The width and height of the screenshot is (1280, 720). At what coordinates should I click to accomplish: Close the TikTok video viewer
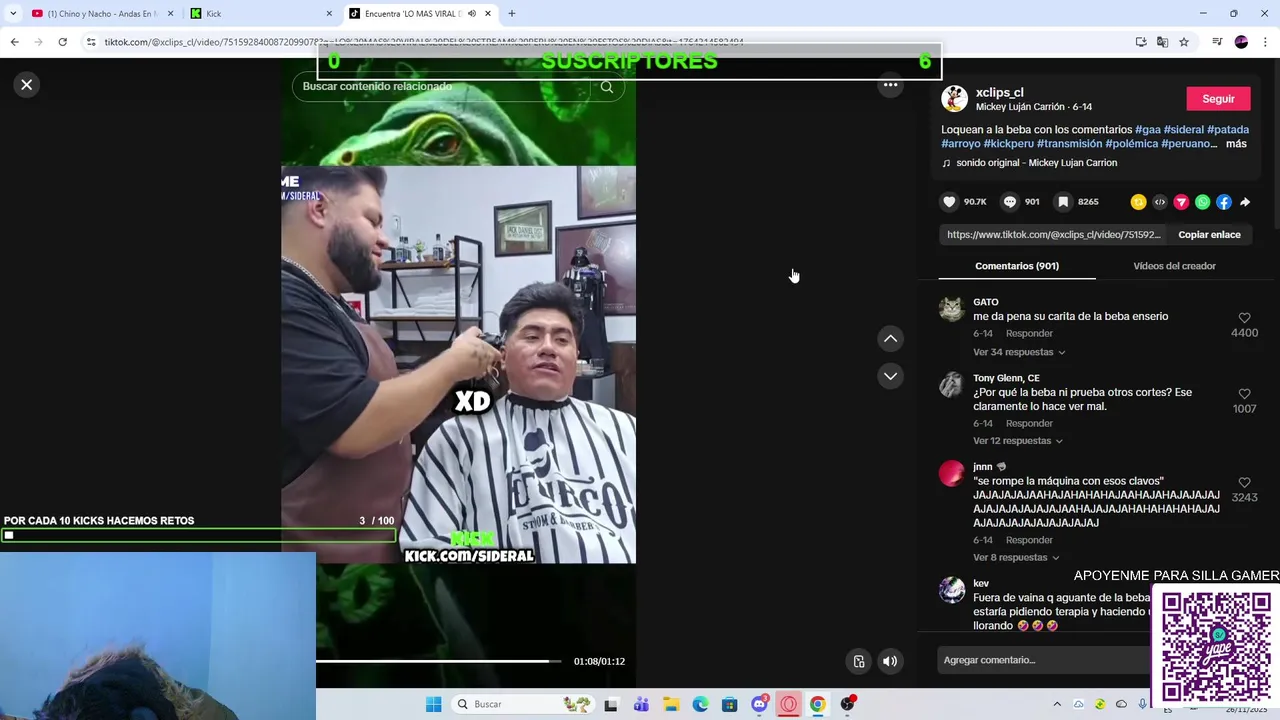[27, 85]
